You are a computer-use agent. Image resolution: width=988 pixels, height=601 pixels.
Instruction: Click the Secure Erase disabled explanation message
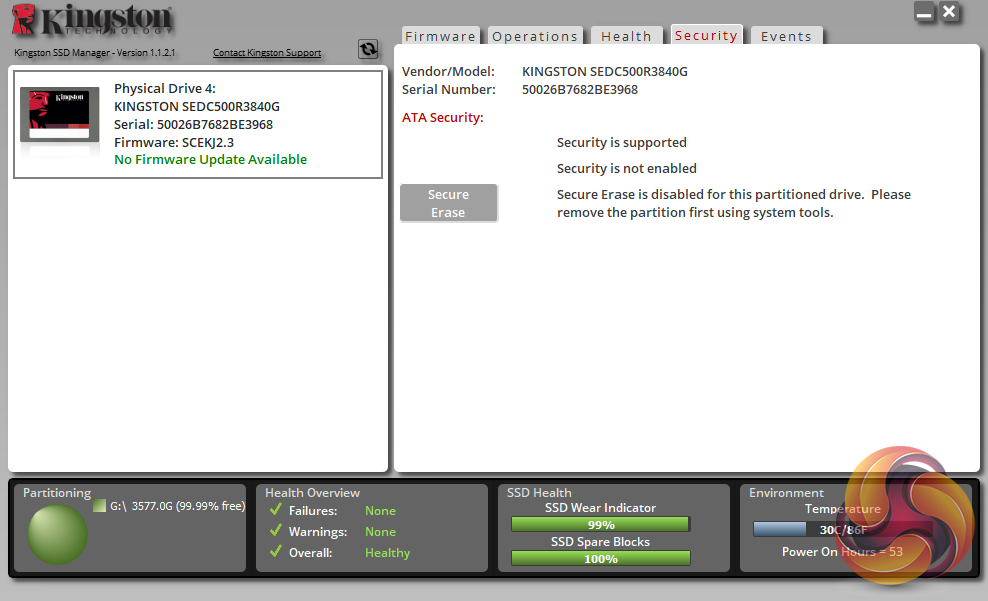point(734,203)
